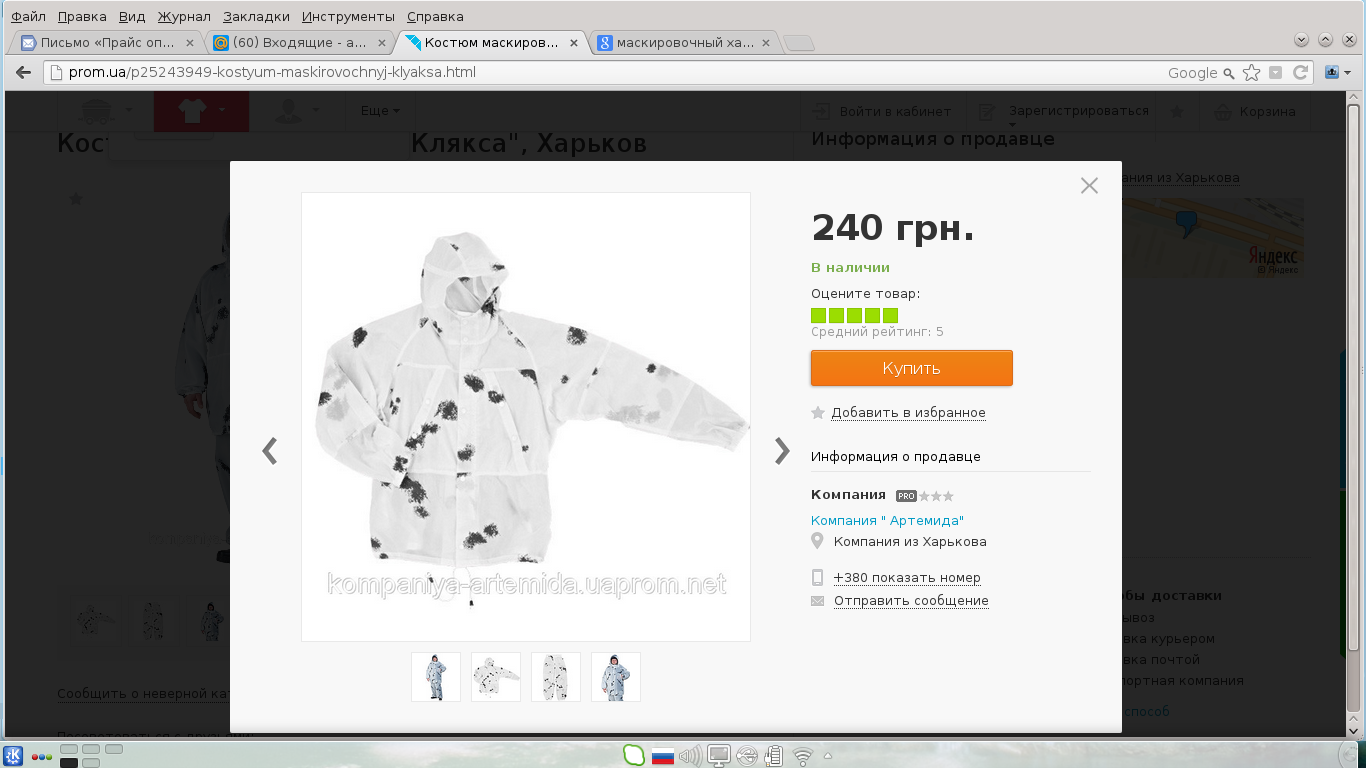This screenshot has height=768, width=1366.
Task: Click the monitor display tray icon
Action: (x=718, y=756)
